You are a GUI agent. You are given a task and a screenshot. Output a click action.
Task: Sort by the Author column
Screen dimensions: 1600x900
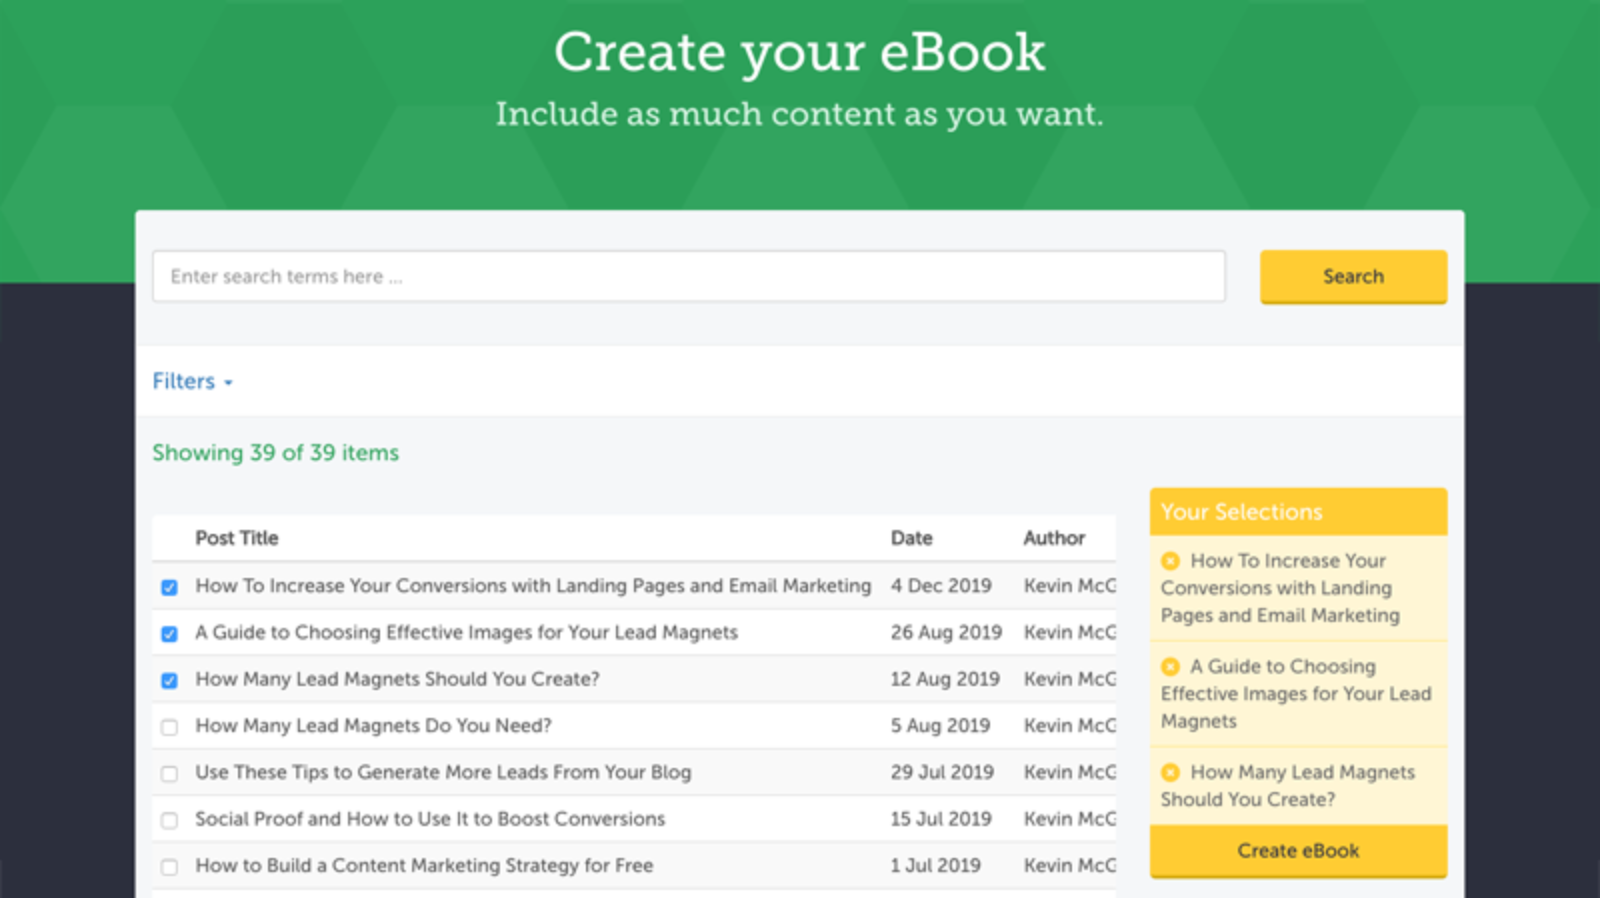click(1054, 538)
